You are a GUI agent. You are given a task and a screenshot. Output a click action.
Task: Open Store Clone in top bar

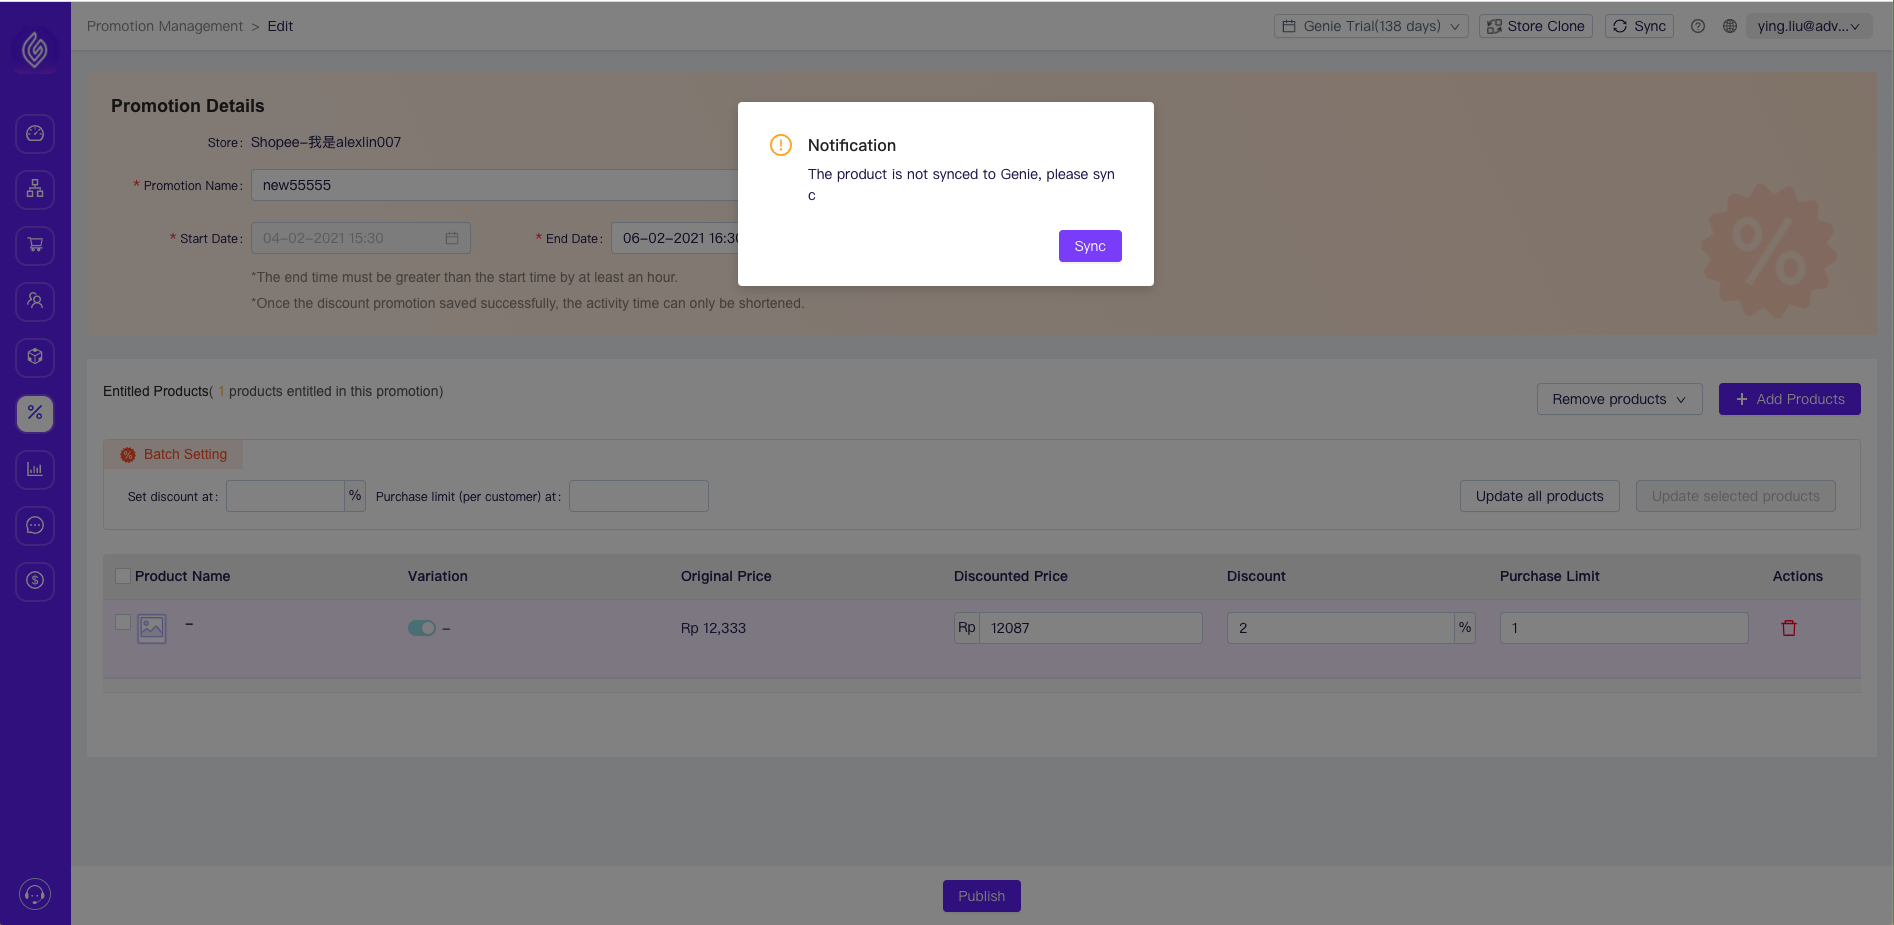coord(1535,26)
